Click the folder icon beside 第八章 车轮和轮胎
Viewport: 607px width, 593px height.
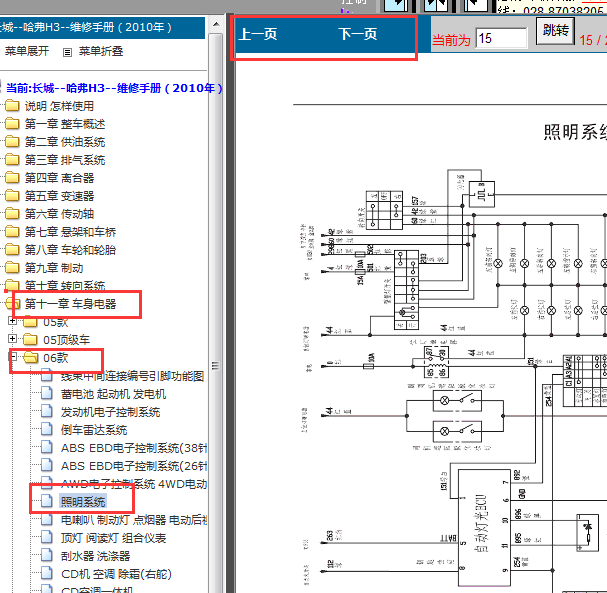coord(12,250)
